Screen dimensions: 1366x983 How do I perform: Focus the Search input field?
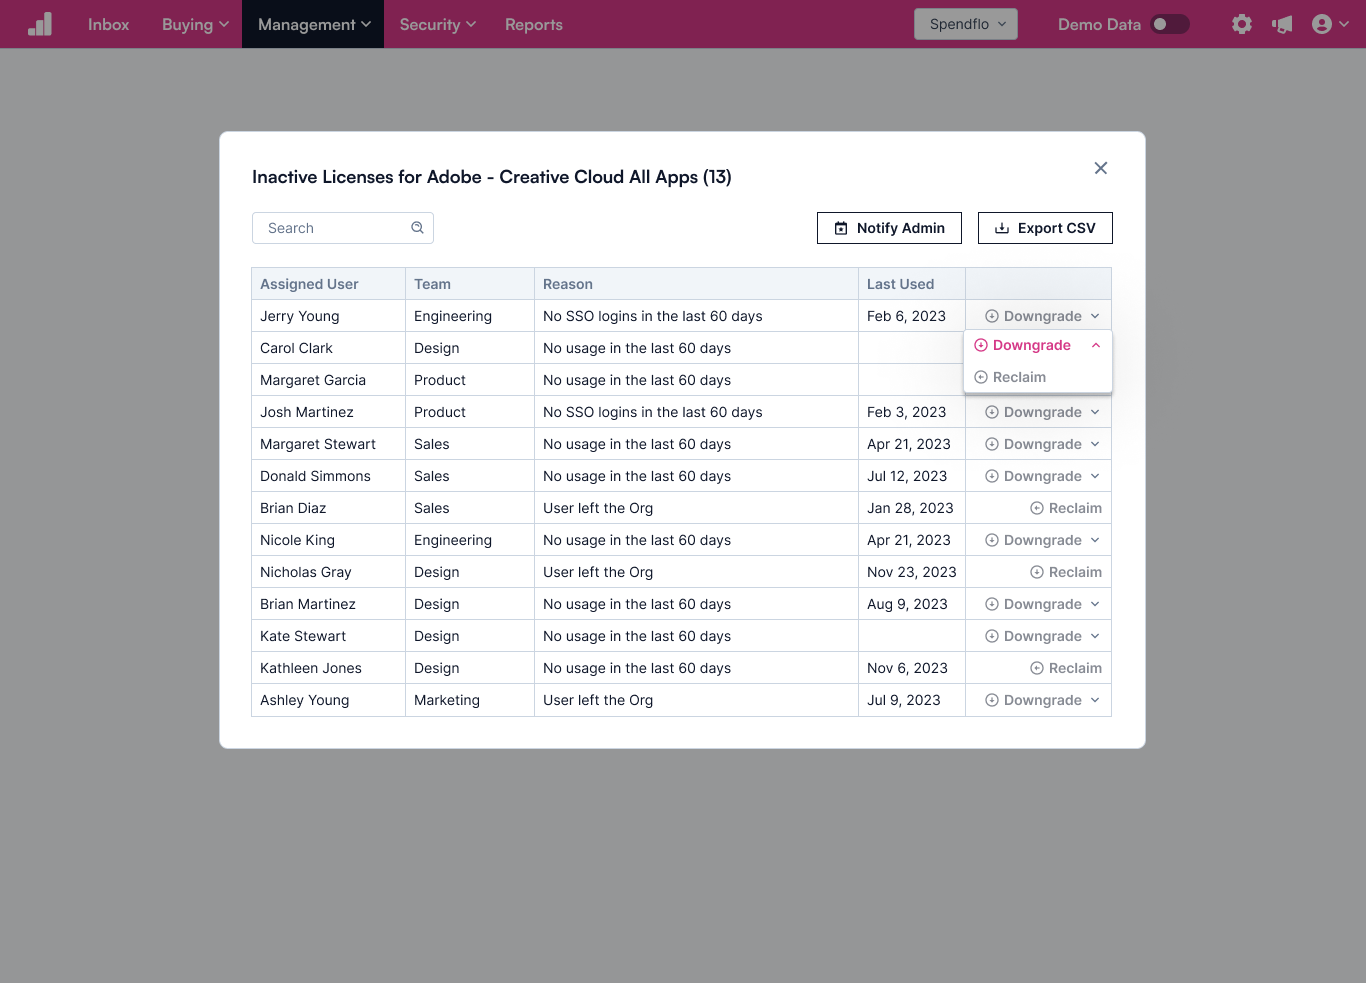point(343,228)
